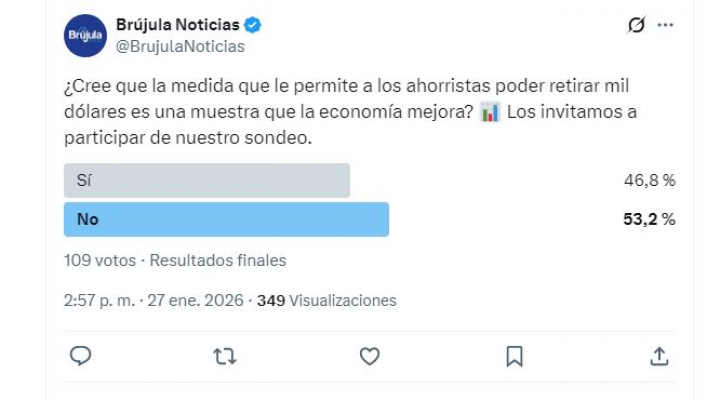The width and height of the screenshot is (720, 400).
Task: Open the @BrujulaNoticias handle link
Action: click(x=180, y=46)
